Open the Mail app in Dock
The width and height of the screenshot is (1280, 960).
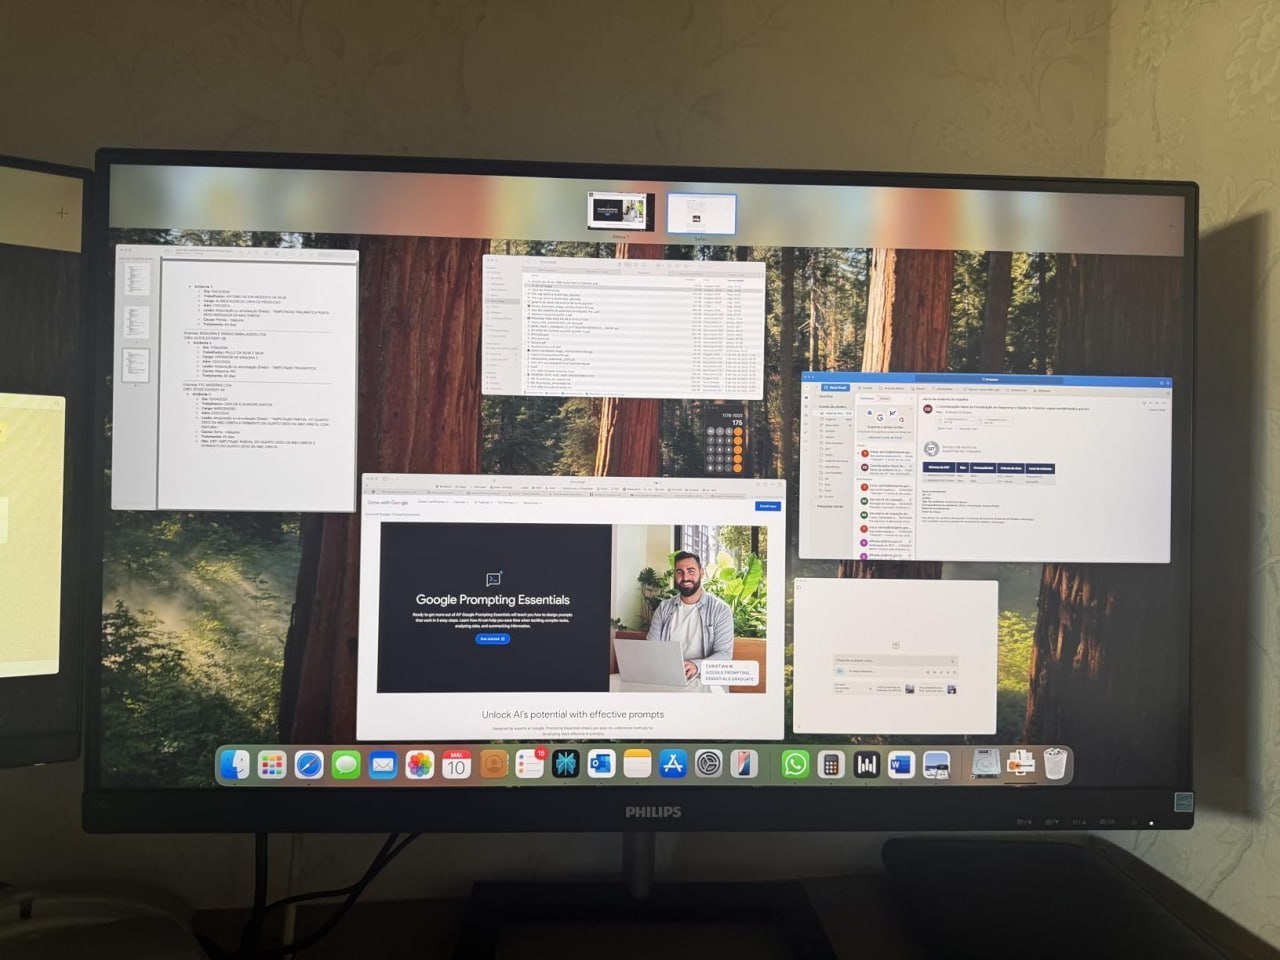pyautogui.click(x=383, y=766)
